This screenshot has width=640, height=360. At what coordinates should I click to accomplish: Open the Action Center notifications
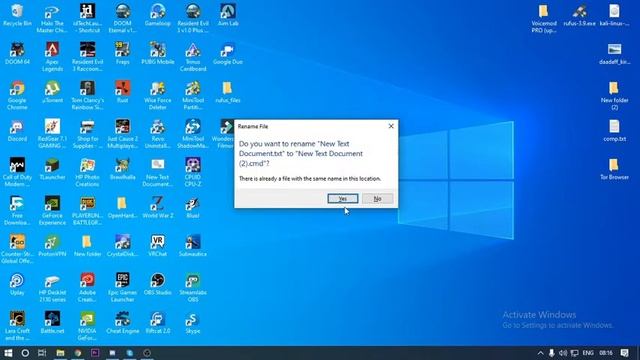pyautogui.click(x=624, y=353)
